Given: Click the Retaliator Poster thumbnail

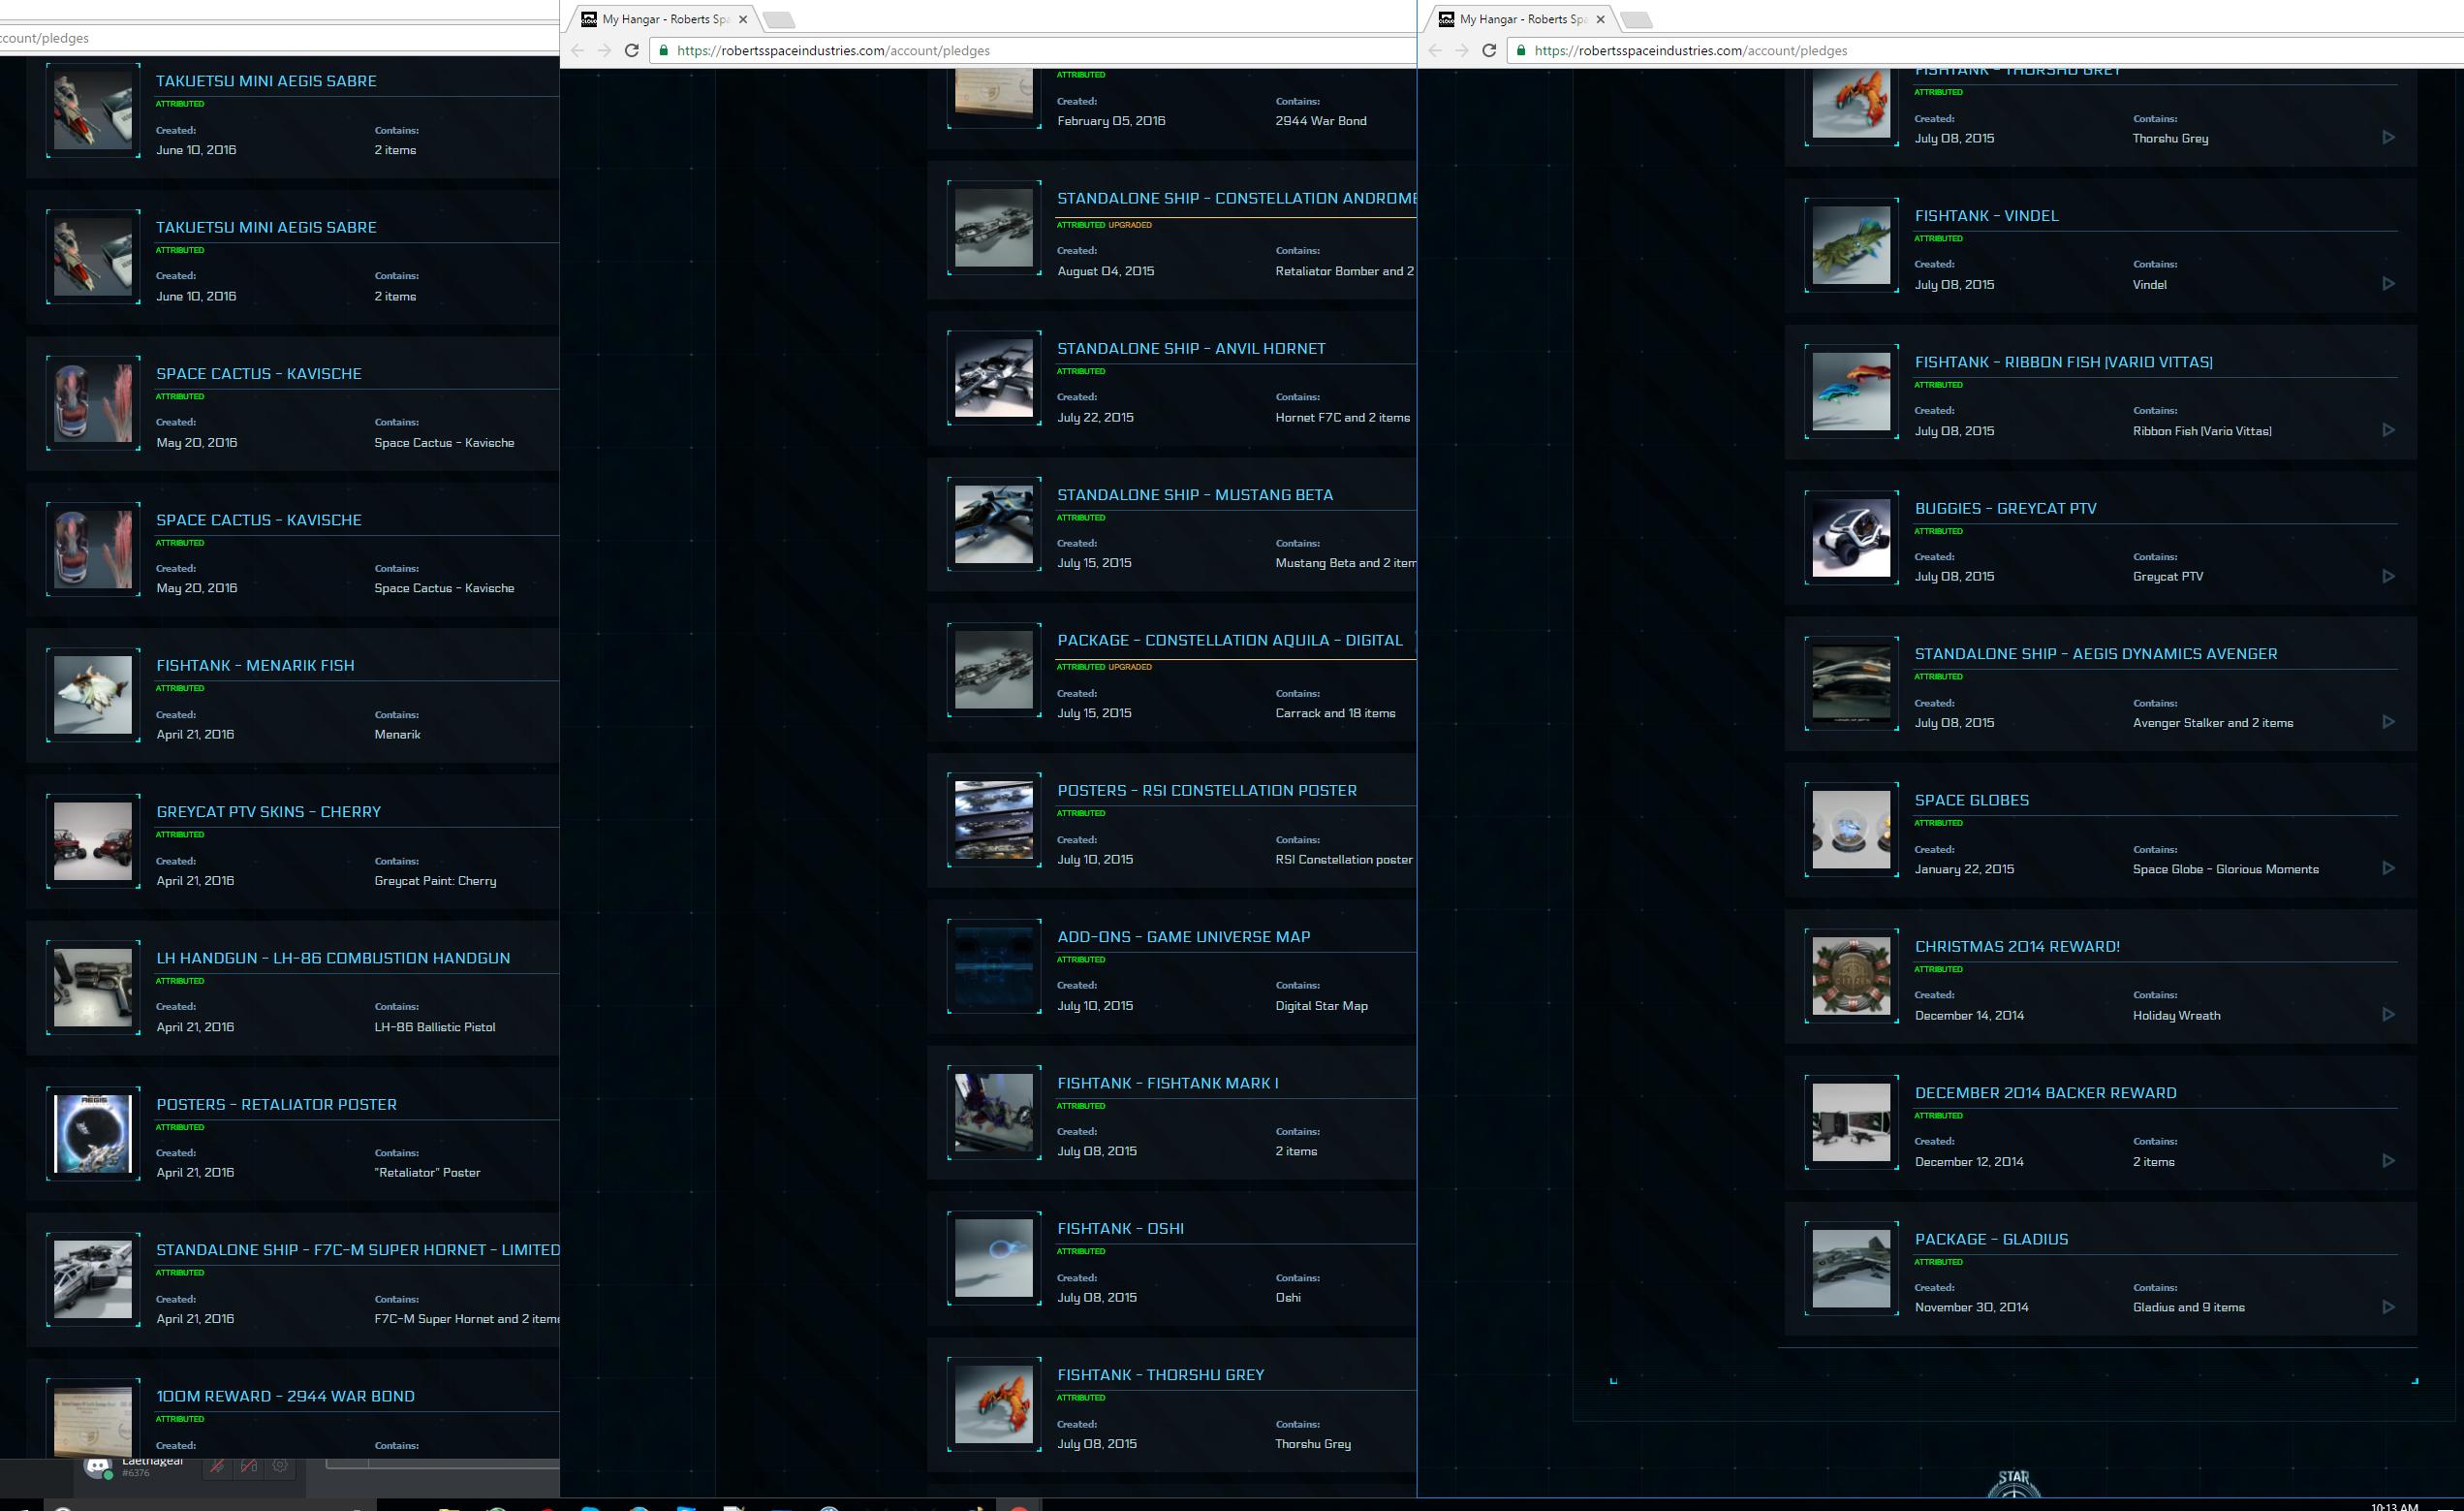Looking at the screenshot, I should tap(93, 1133).
